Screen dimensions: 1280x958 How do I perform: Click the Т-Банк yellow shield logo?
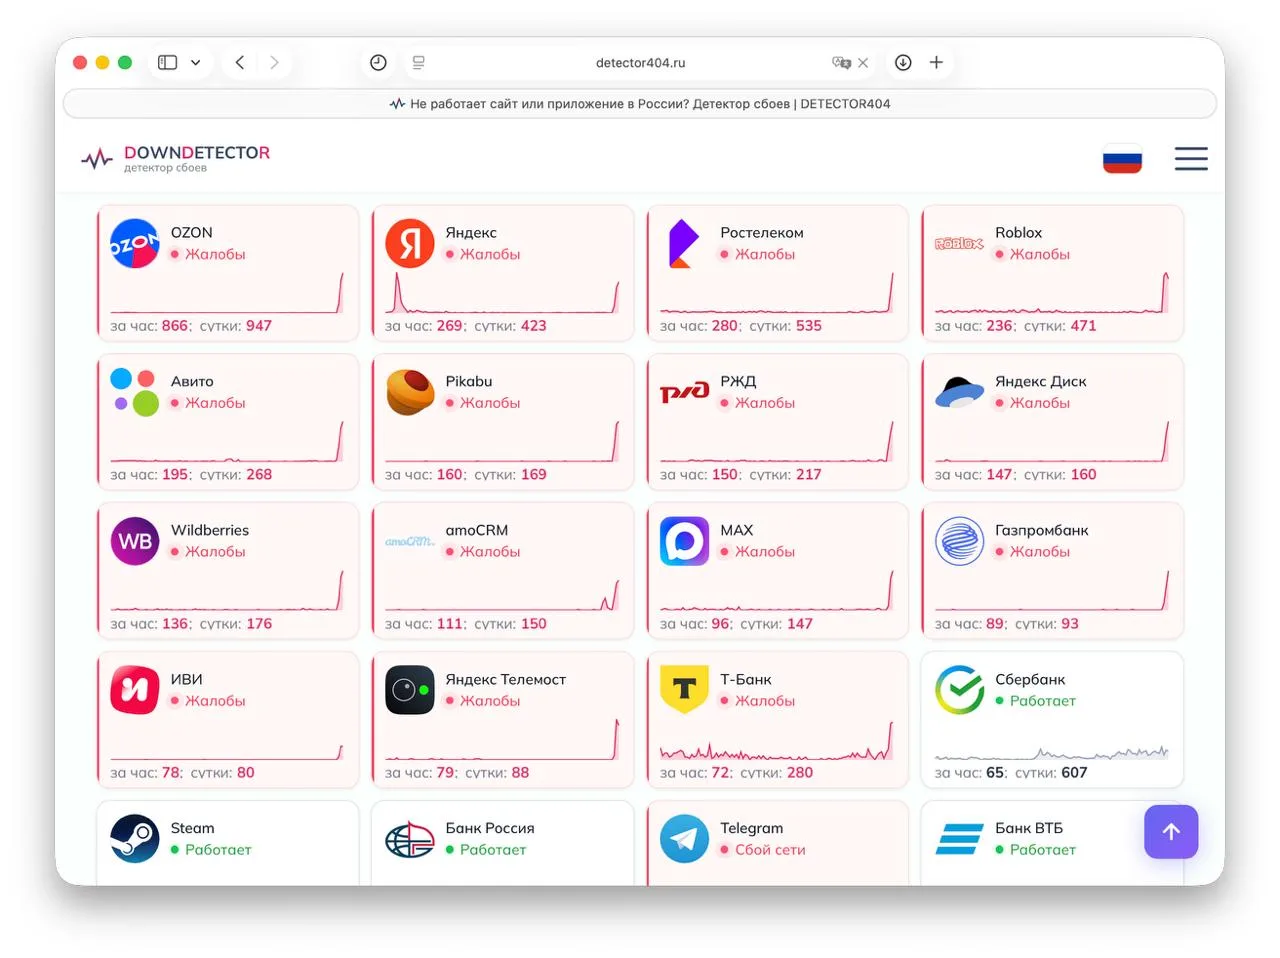pos(684,690)
